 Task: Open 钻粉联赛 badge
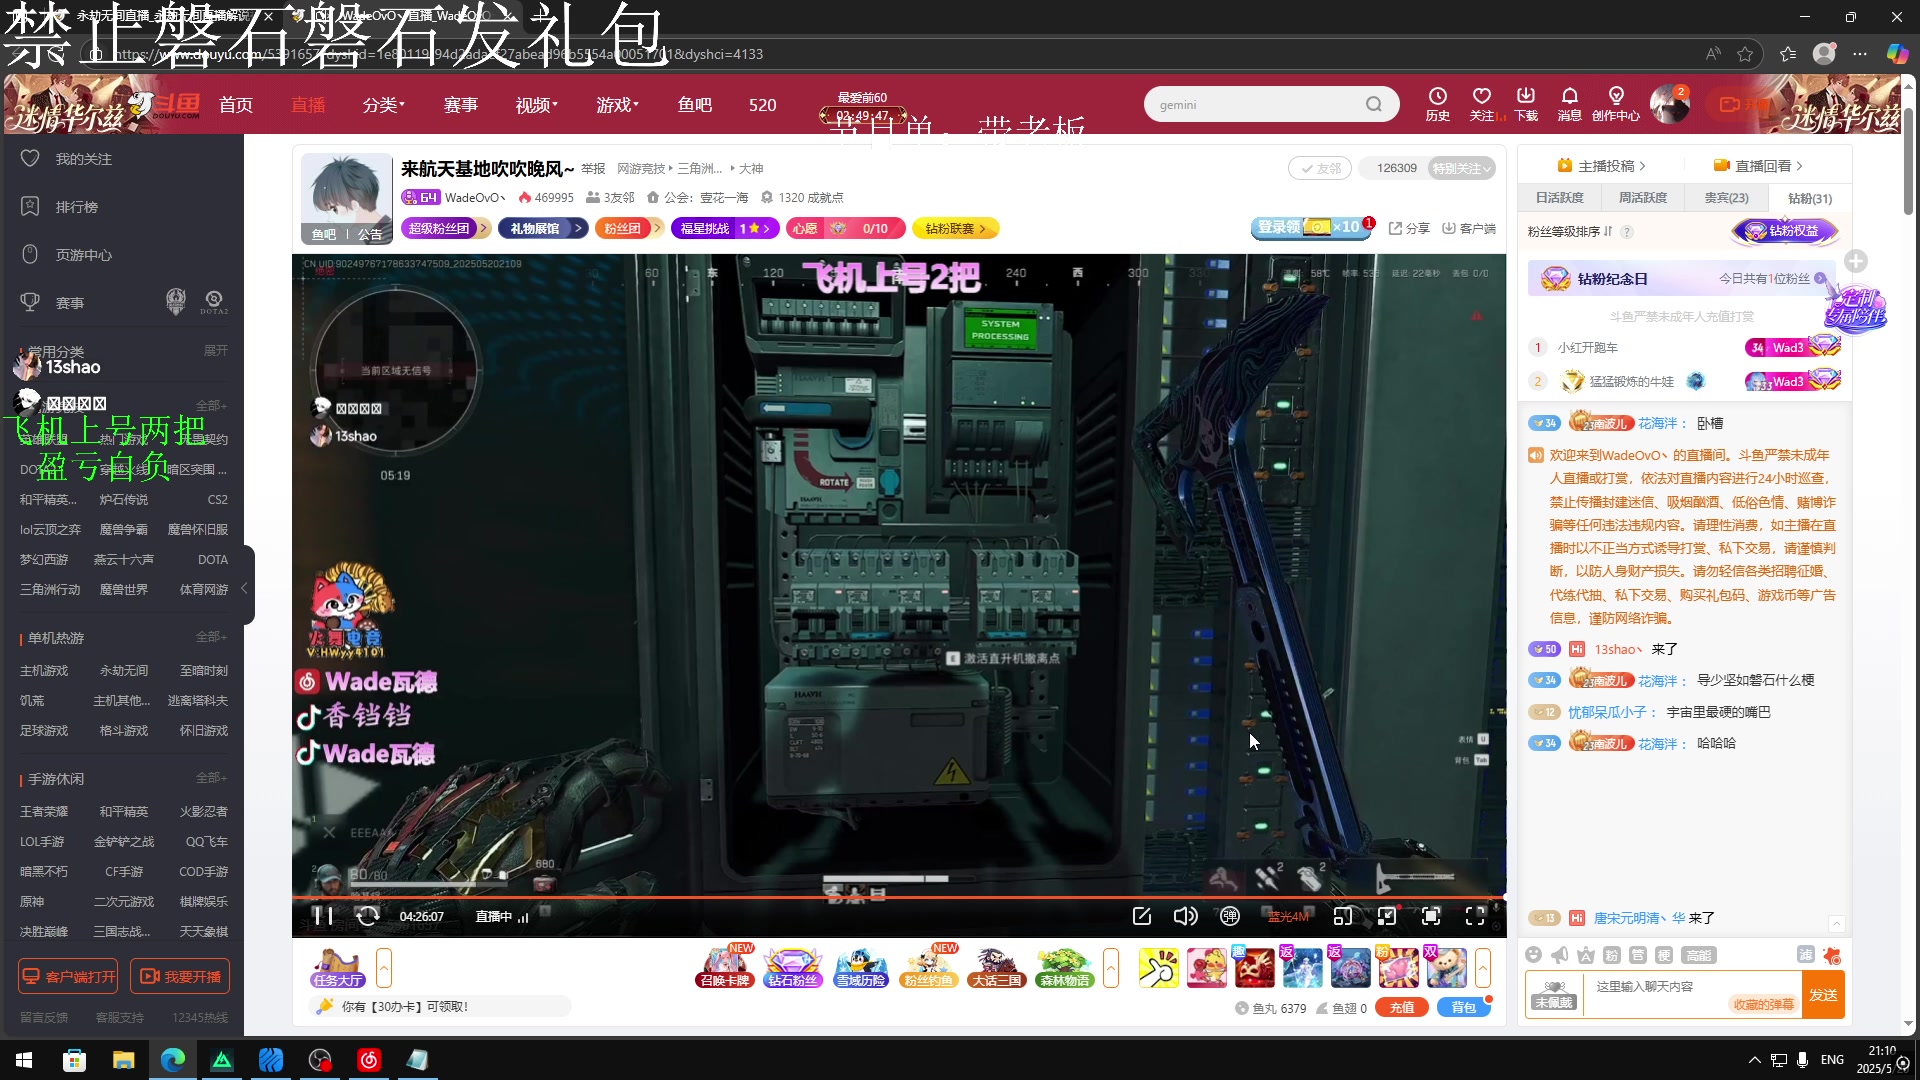955,228
